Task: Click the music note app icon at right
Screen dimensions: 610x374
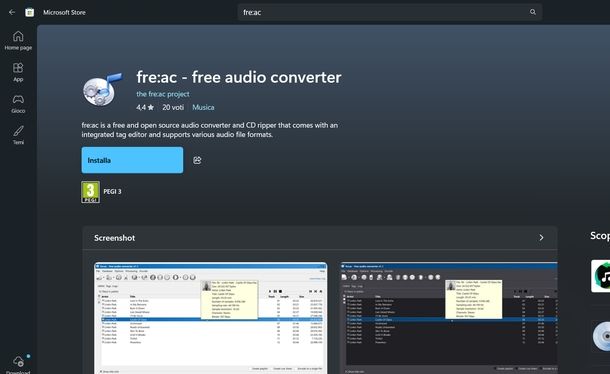Action: pos(601,276)
